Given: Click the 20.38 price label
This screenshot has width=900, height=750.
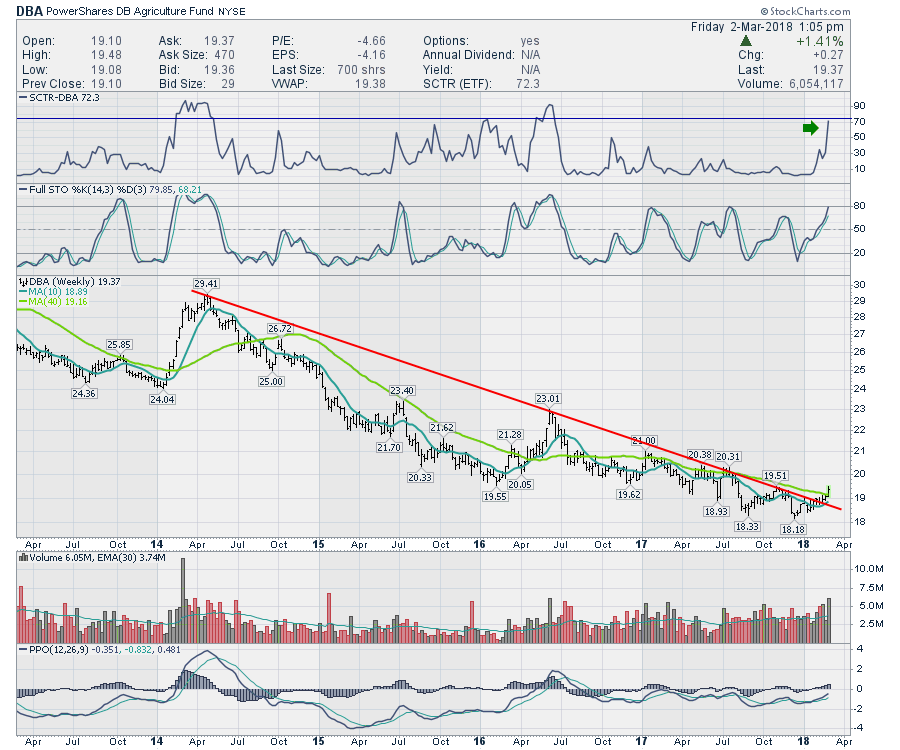Looking at the screenshot, I should (x=700, y=455).
